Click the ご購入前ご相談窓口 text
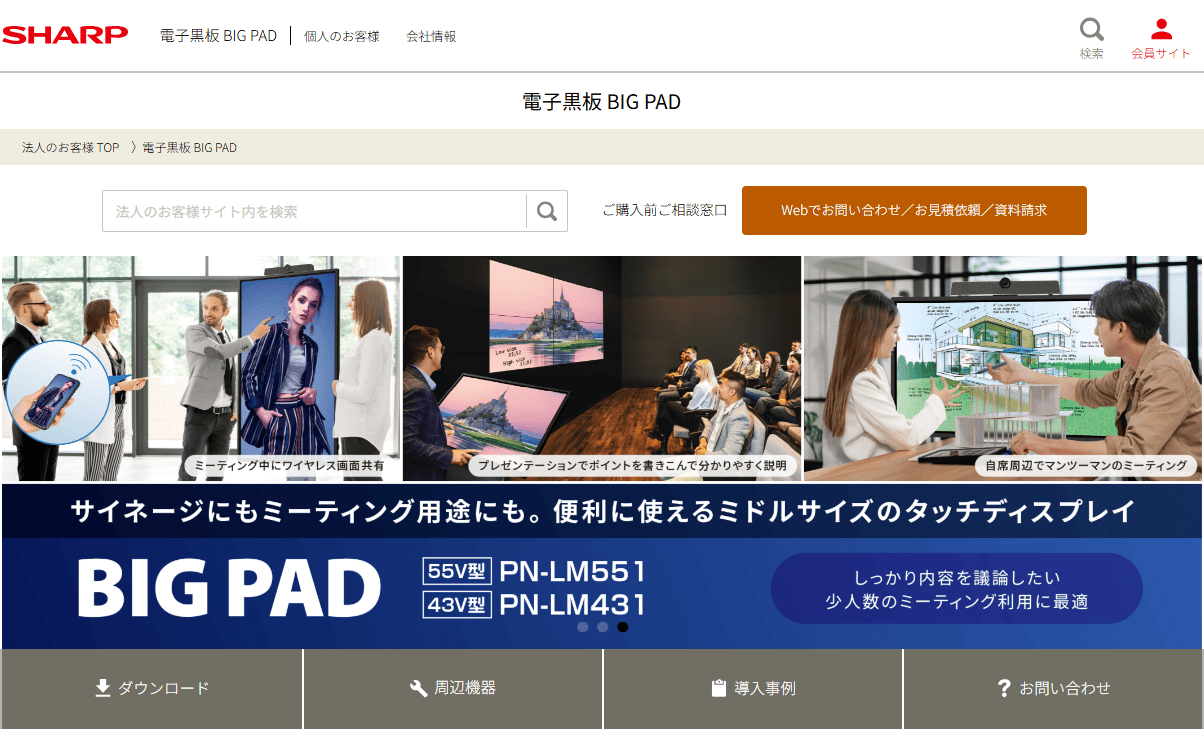The width and height of the screenshot is (1204, 729). click(x=665, y=211)
